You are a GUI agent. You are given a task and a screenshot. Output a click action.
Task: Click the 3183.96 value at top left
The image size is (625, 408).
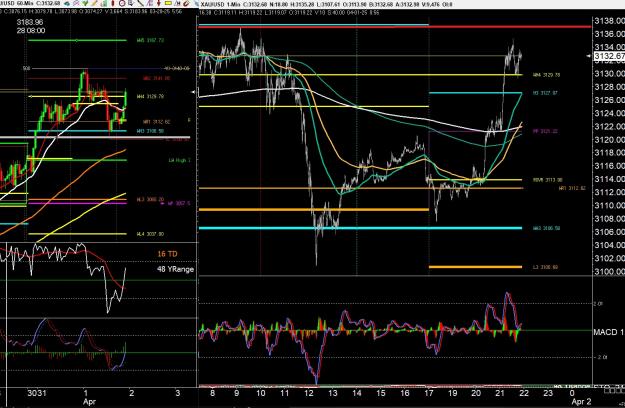tap(30, 22)
